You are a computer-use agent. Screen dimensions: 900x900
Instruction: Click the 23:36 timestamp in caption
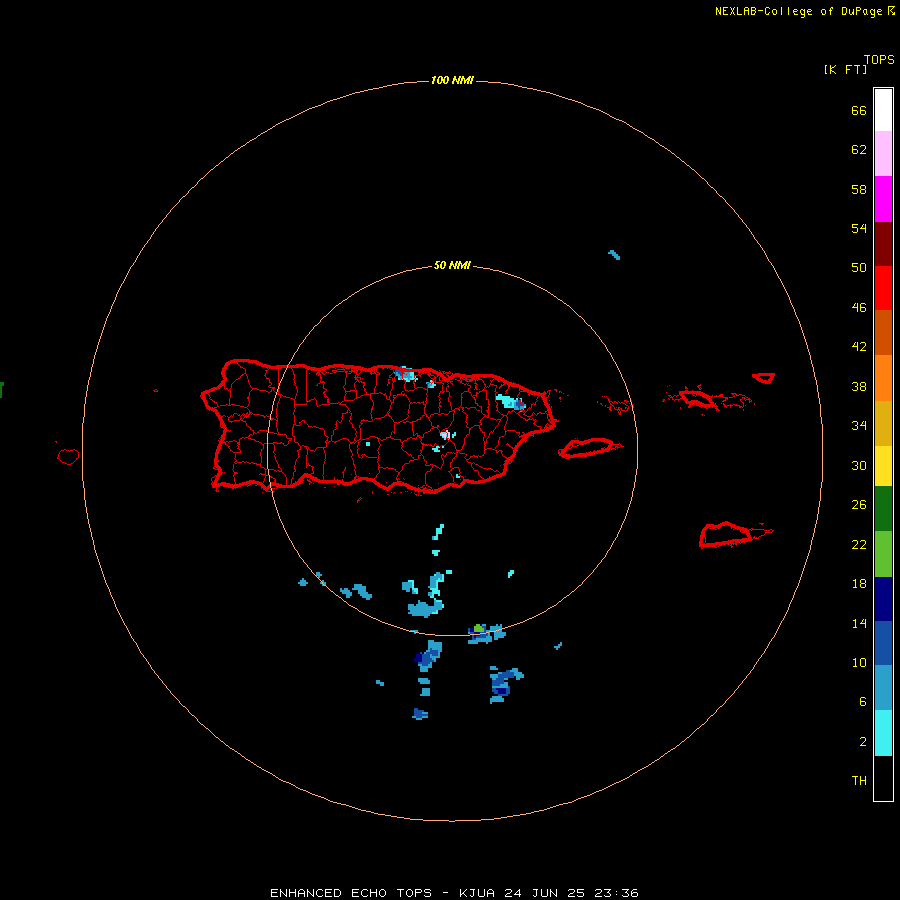(x=617, y=893)
